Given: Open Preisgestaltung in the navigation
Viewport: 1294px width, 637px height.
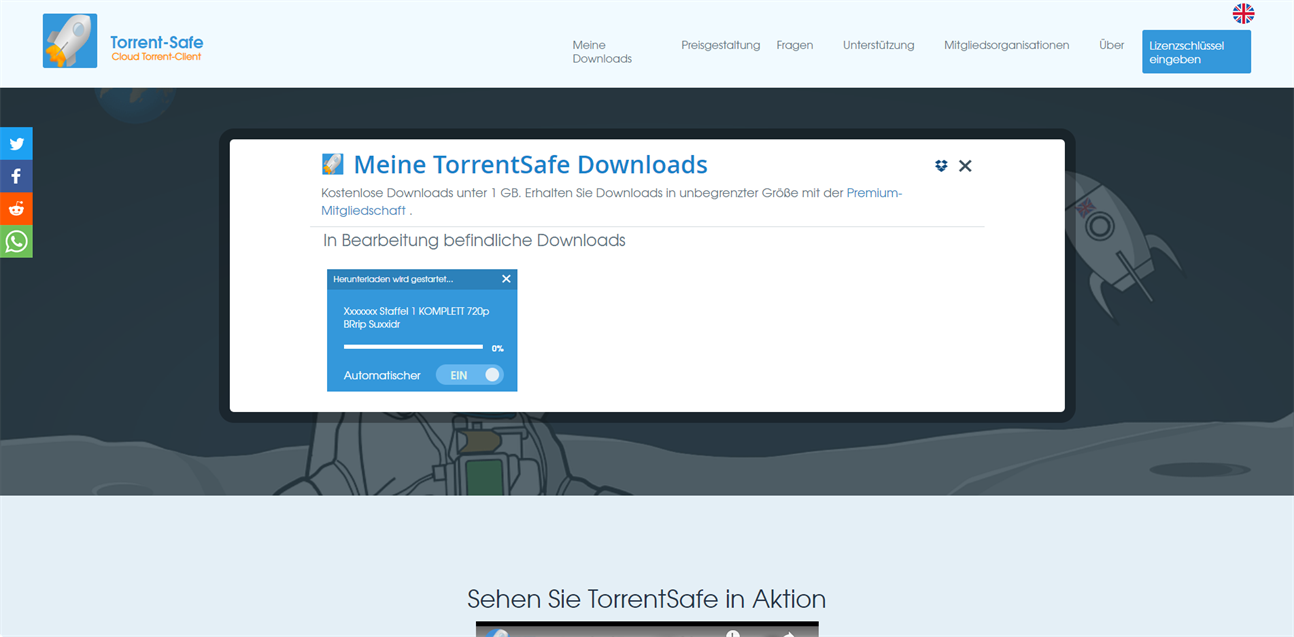Looking at the screenshot, I should (x=721, y=45).
